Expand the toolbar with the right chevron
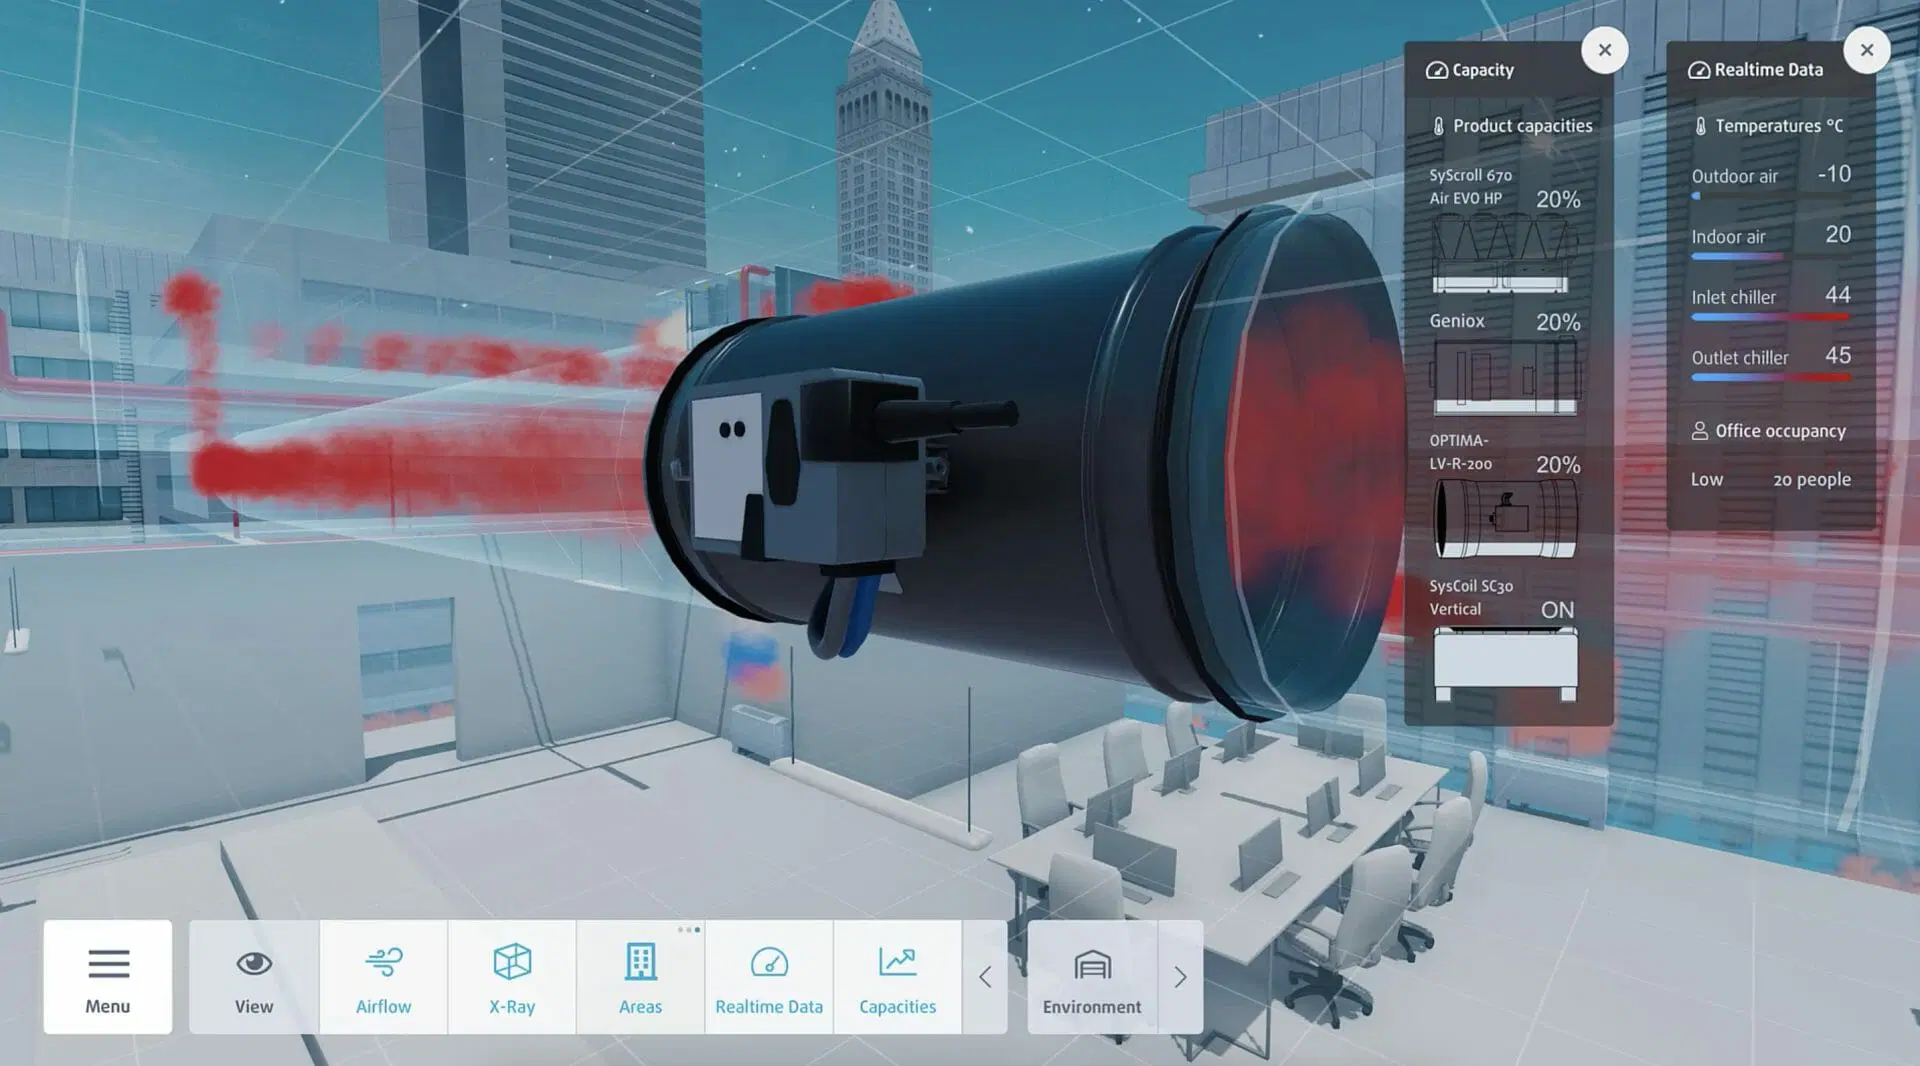 click(x=1180, y=977)
